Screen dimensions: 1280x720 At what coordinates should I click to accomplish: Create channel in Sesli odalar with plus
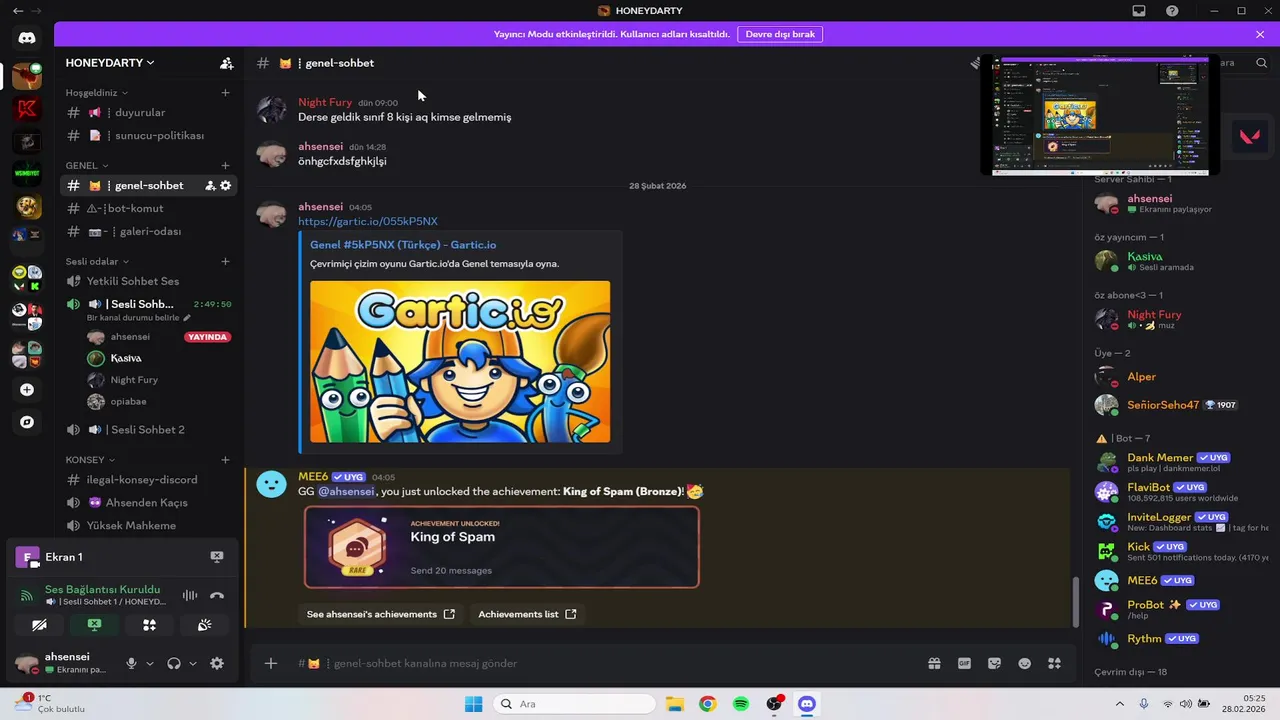225,262
